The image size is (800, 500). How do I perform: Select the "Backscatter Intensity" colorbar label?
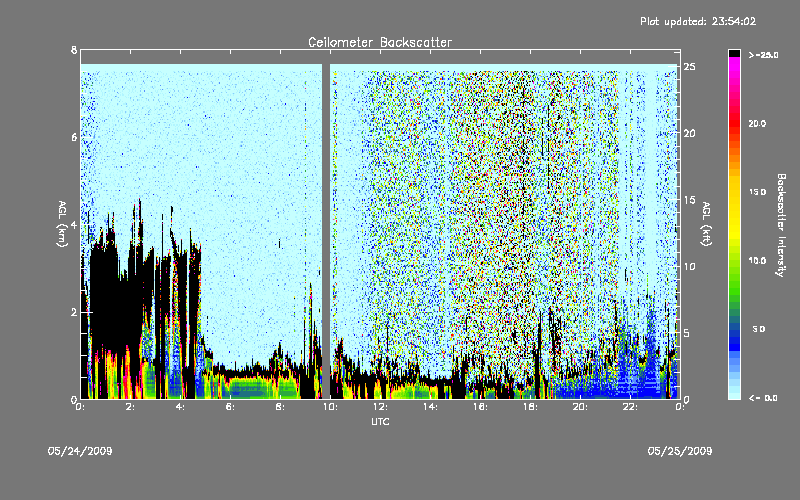pyautogui.click(x=781, y=225)
